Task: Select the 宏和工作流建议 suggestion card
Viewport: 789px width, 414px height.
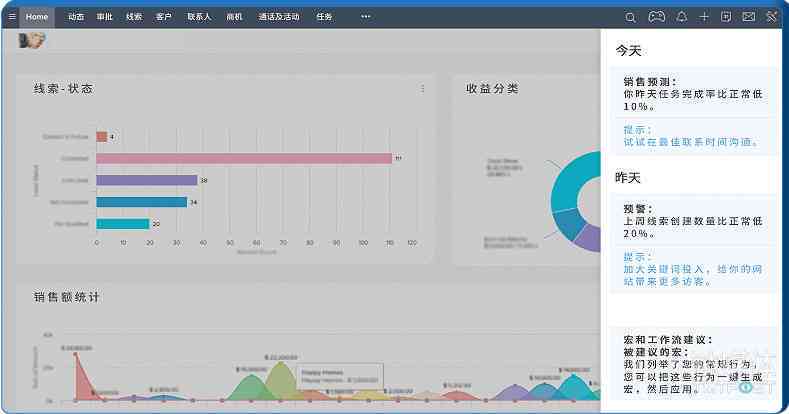Action: coord(693,364)
